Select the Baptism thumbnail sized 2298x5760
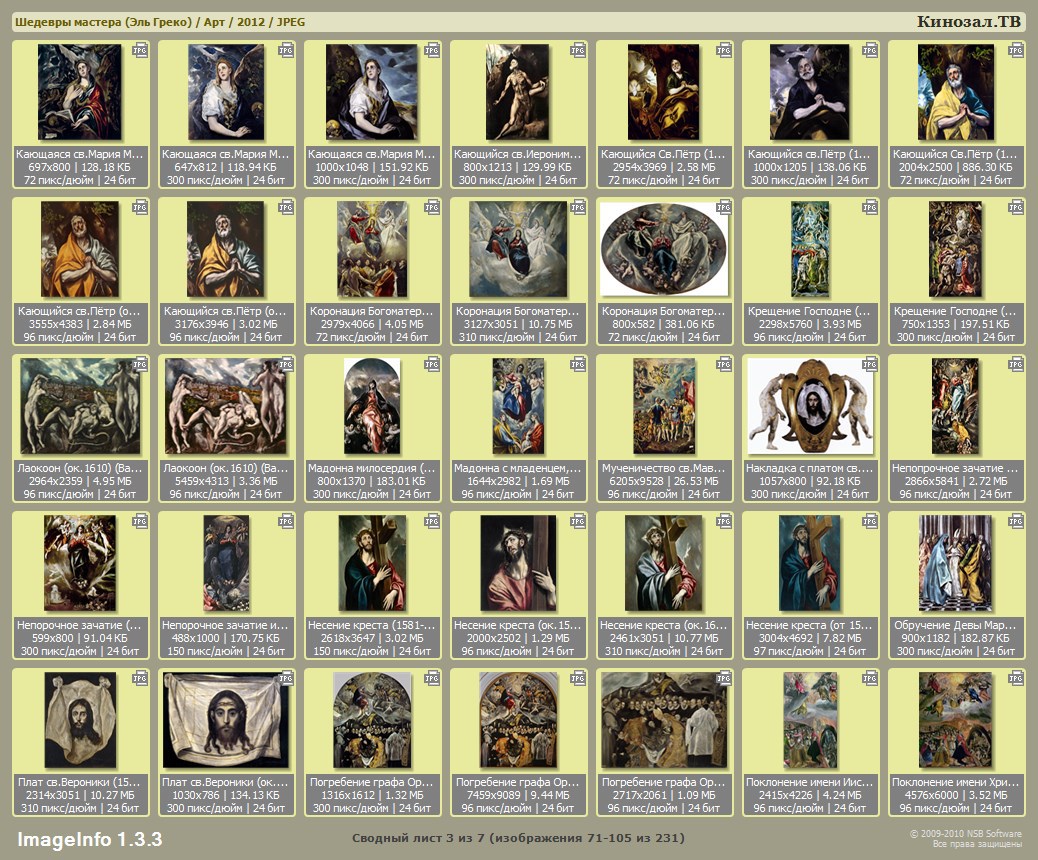Image resolution: width=1038 pixels, height=860 pixels. (810, 249)
